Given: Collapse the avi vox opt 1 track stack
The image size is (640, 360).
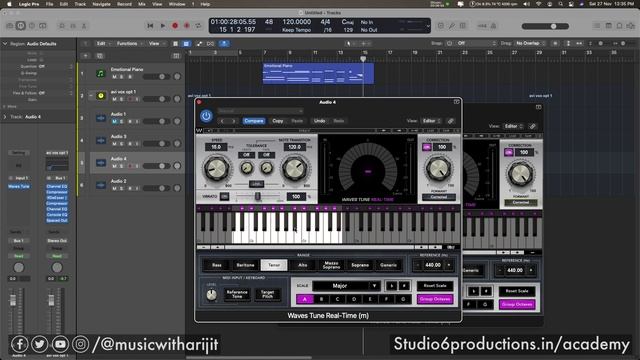Looking at the screenshot, I should pyautogui.click(x=91, y=96).
